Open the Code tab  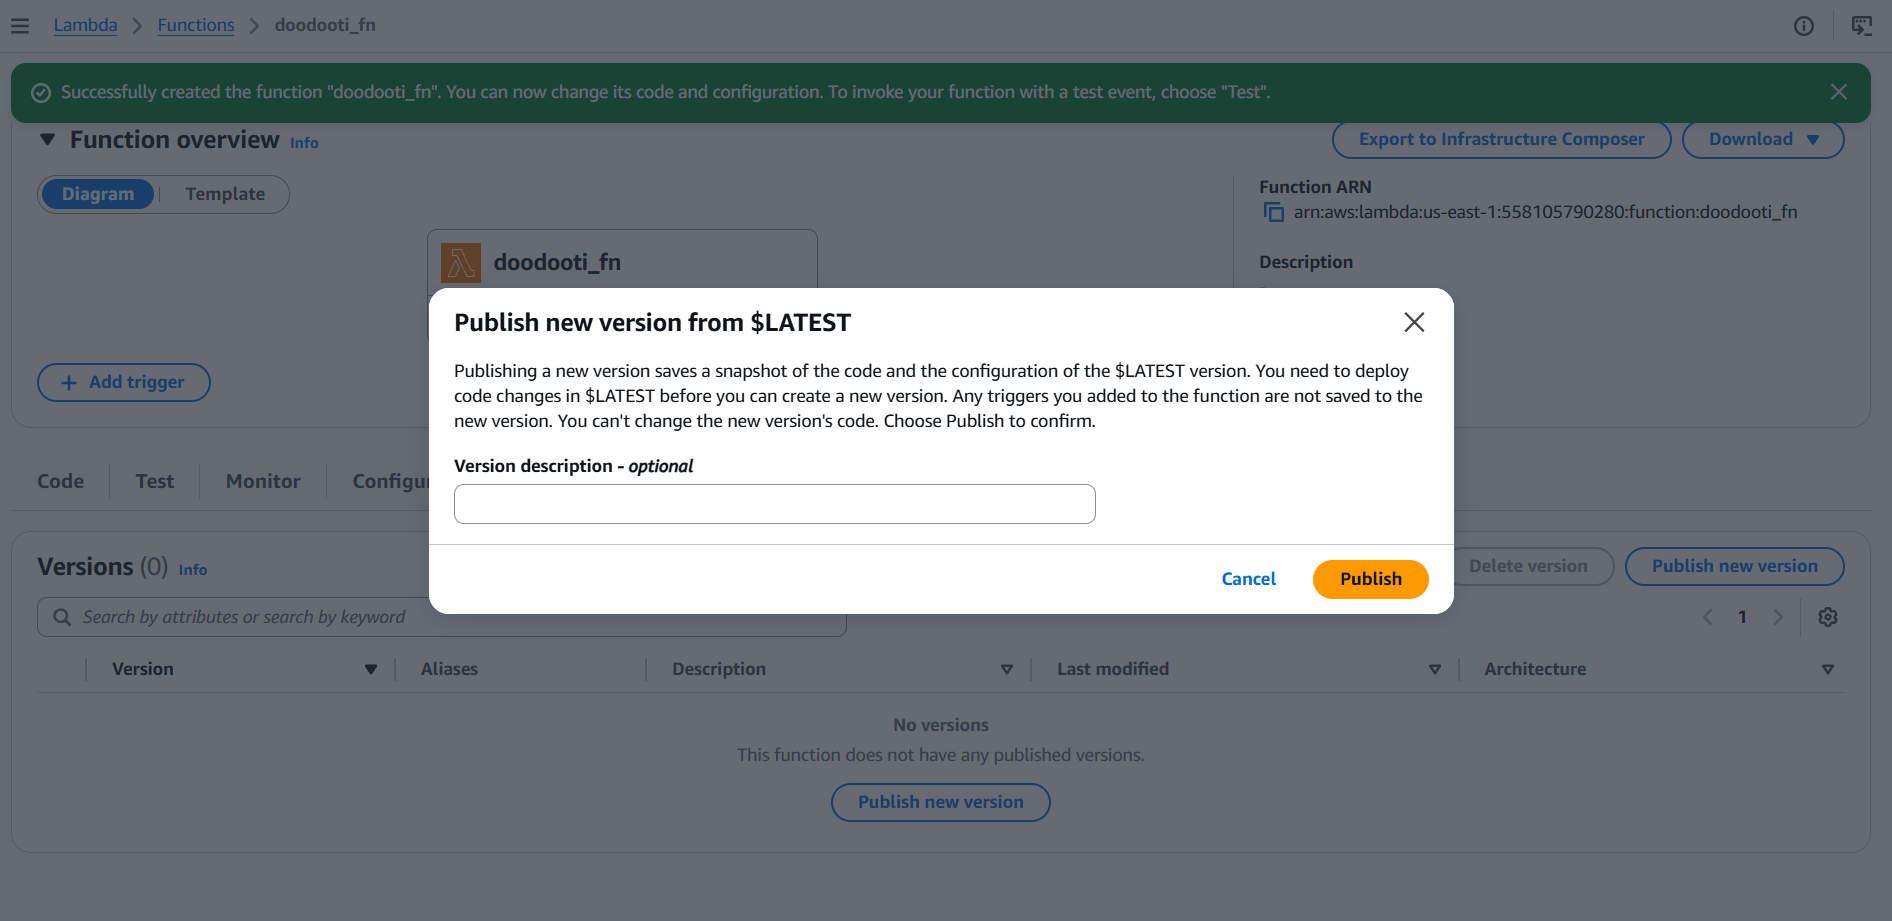click(61, 481)
